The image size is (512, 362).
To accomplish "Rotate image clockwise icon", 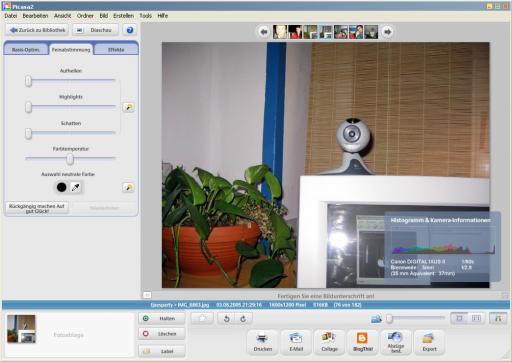I will click(243, 319).
